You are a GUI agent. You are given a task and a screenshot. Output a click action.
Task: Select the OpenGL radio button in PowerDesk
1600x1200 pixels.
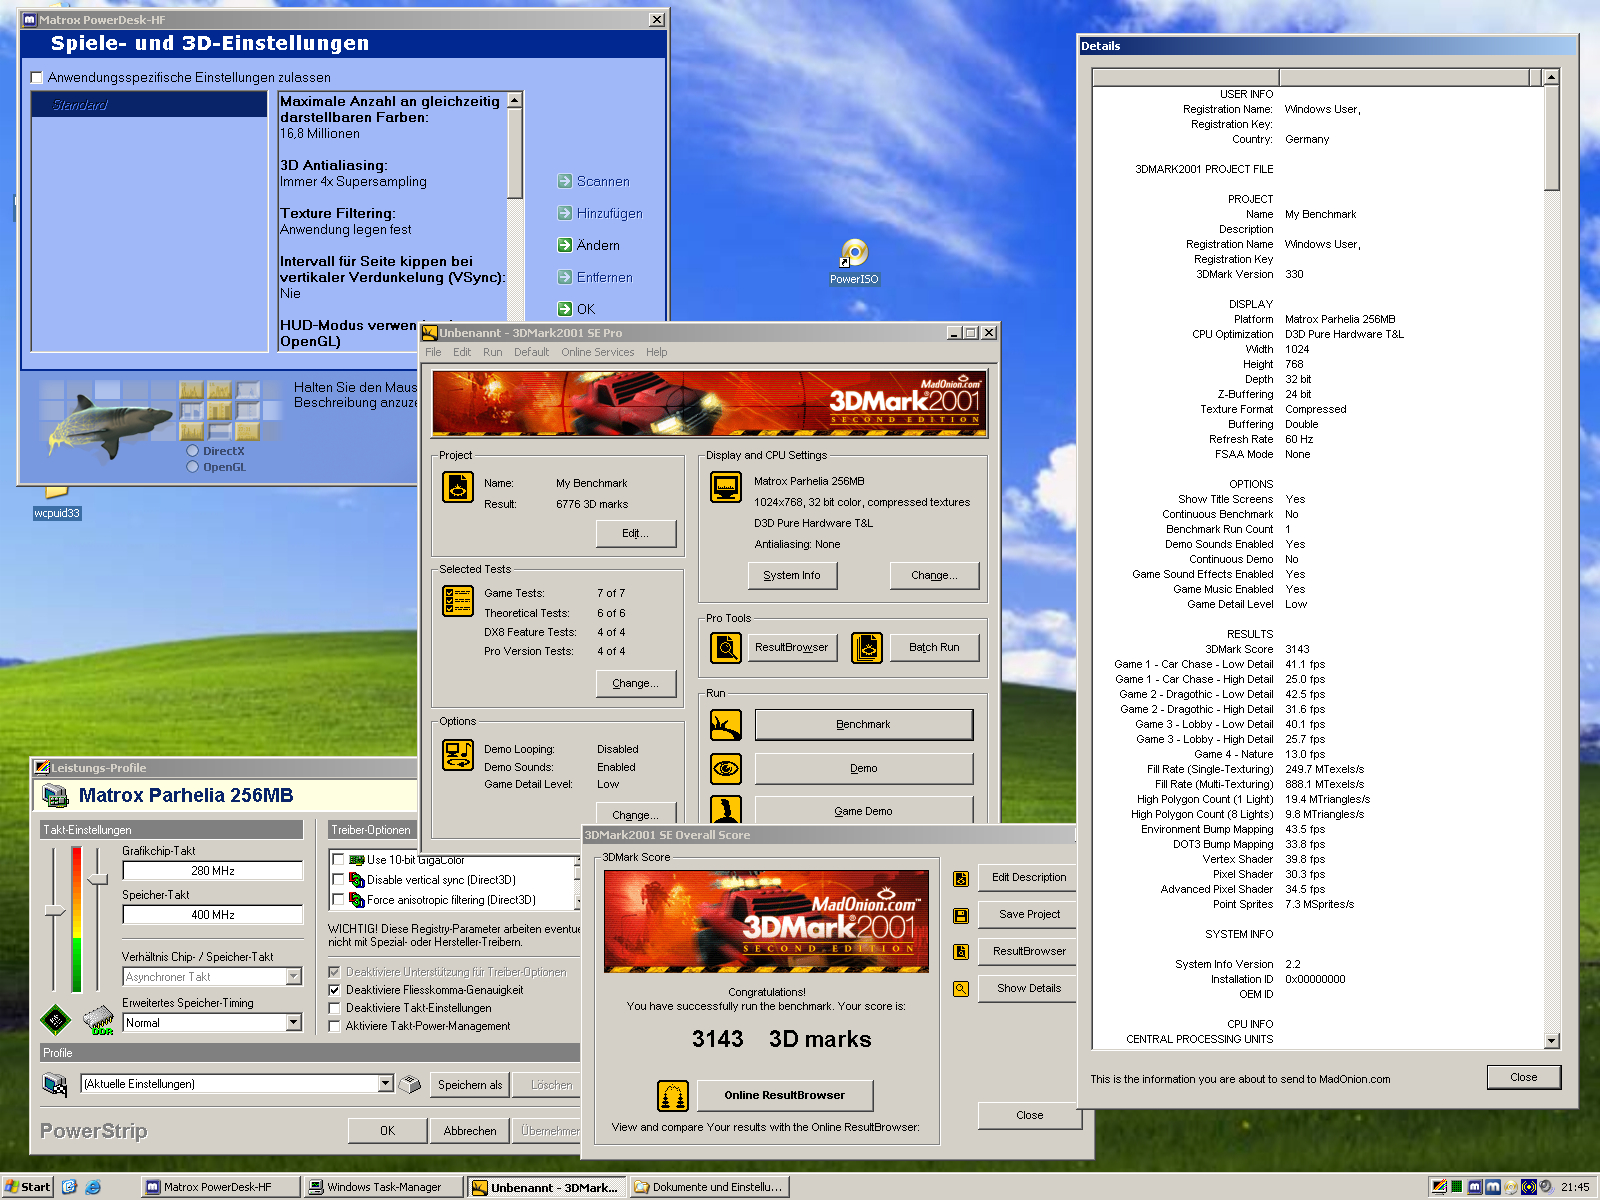[192, 467]
